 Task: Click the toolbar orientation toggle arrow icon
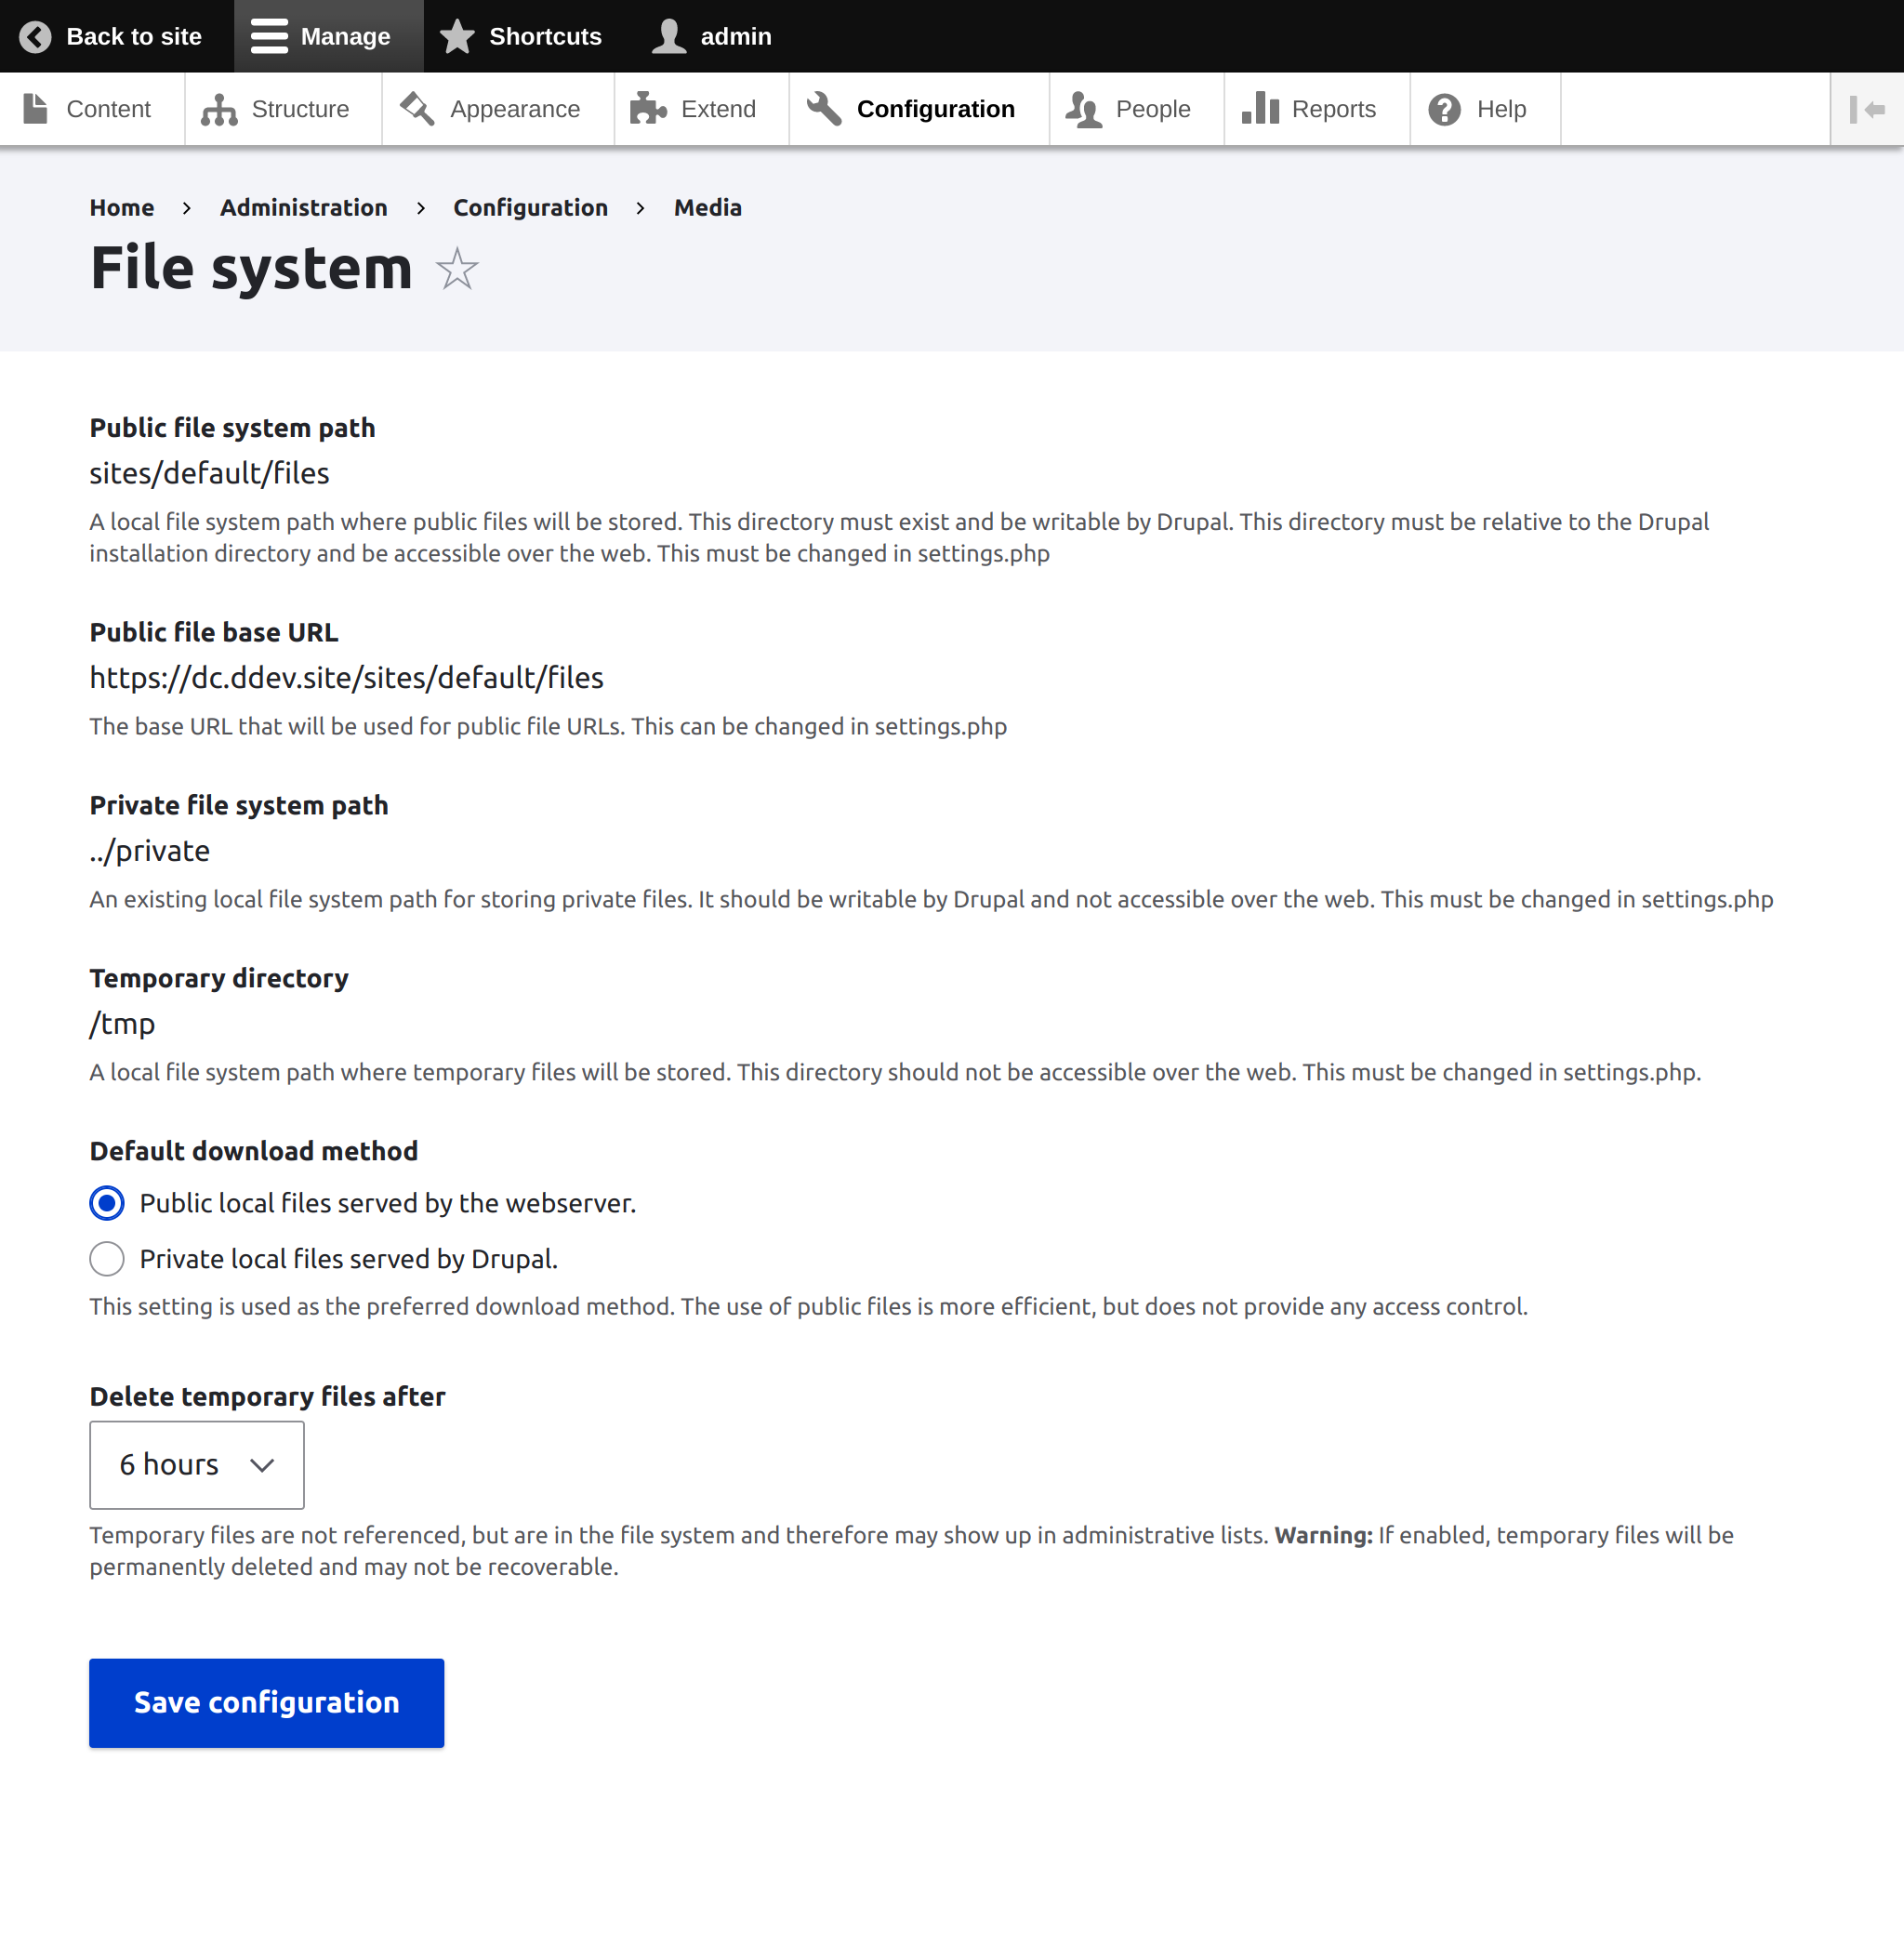click(1866, 109)
